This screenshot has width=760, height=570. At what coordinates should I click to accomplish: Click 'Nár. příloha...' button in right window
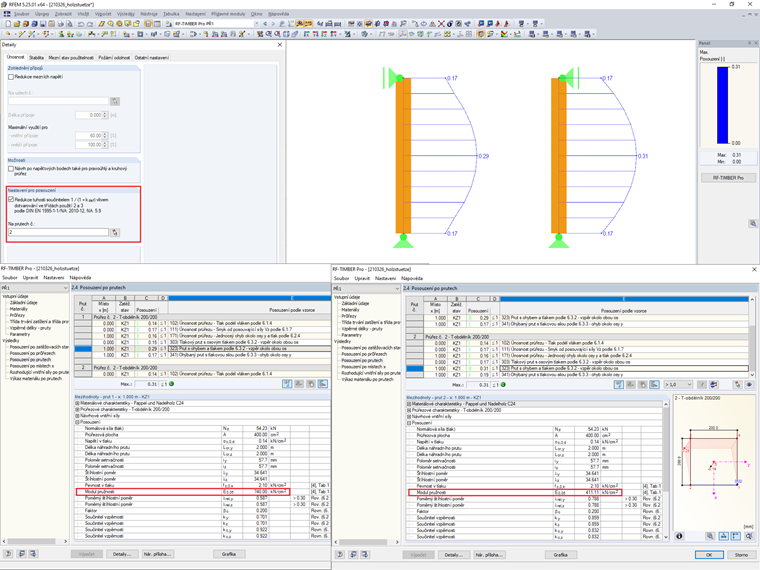click(488, 554)
